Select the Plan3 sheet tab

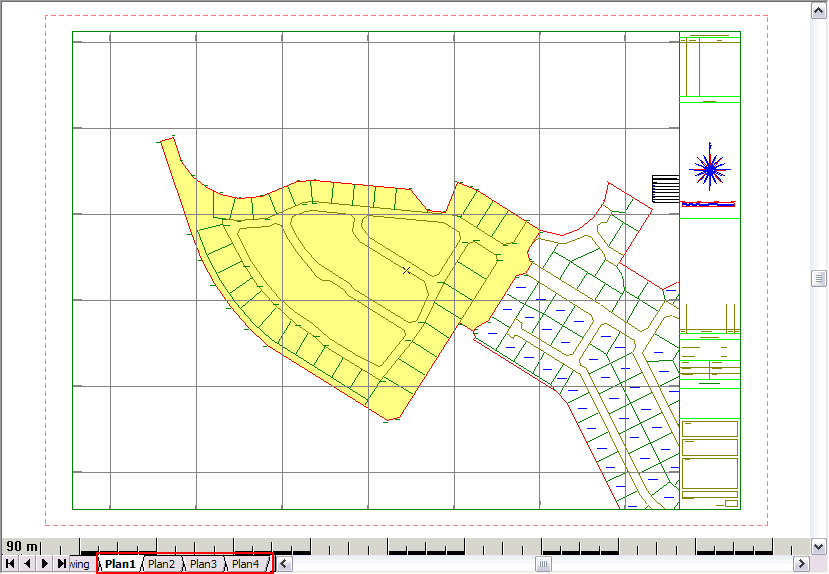pyautogui.click(x=204, y=564)
